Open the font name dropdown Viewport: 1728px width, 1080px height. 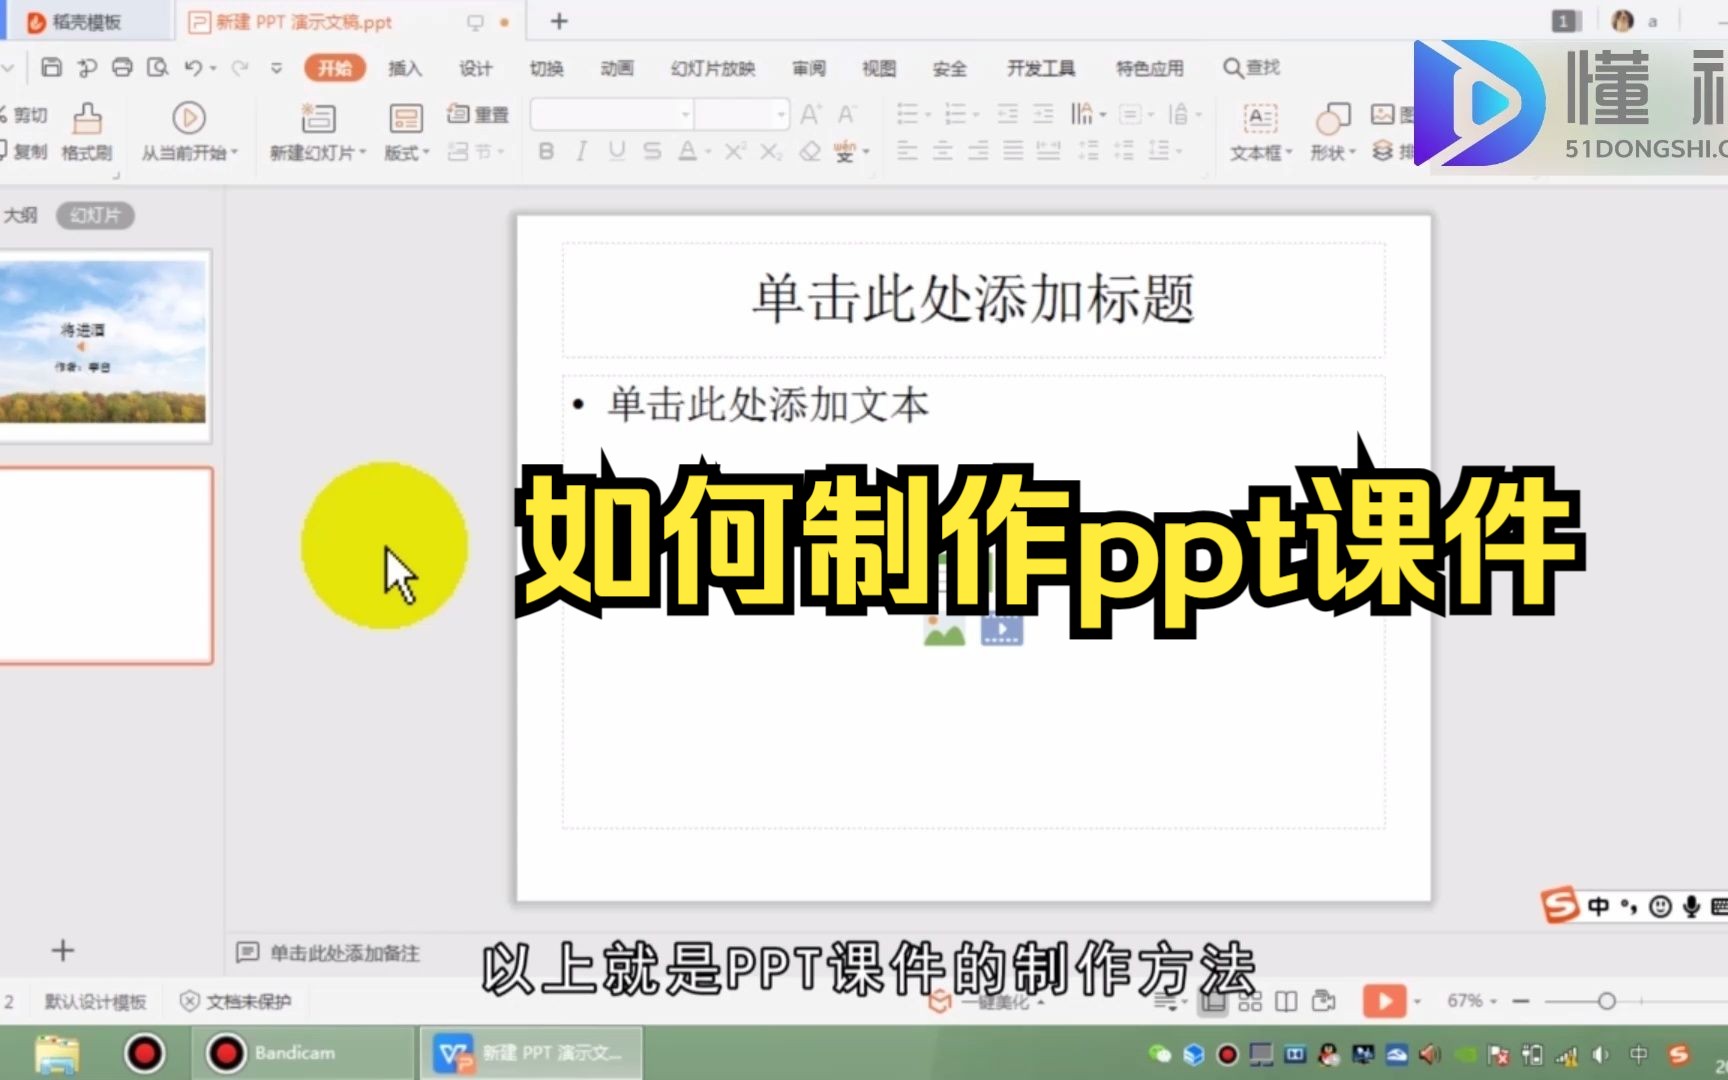(x=683, y=114)
